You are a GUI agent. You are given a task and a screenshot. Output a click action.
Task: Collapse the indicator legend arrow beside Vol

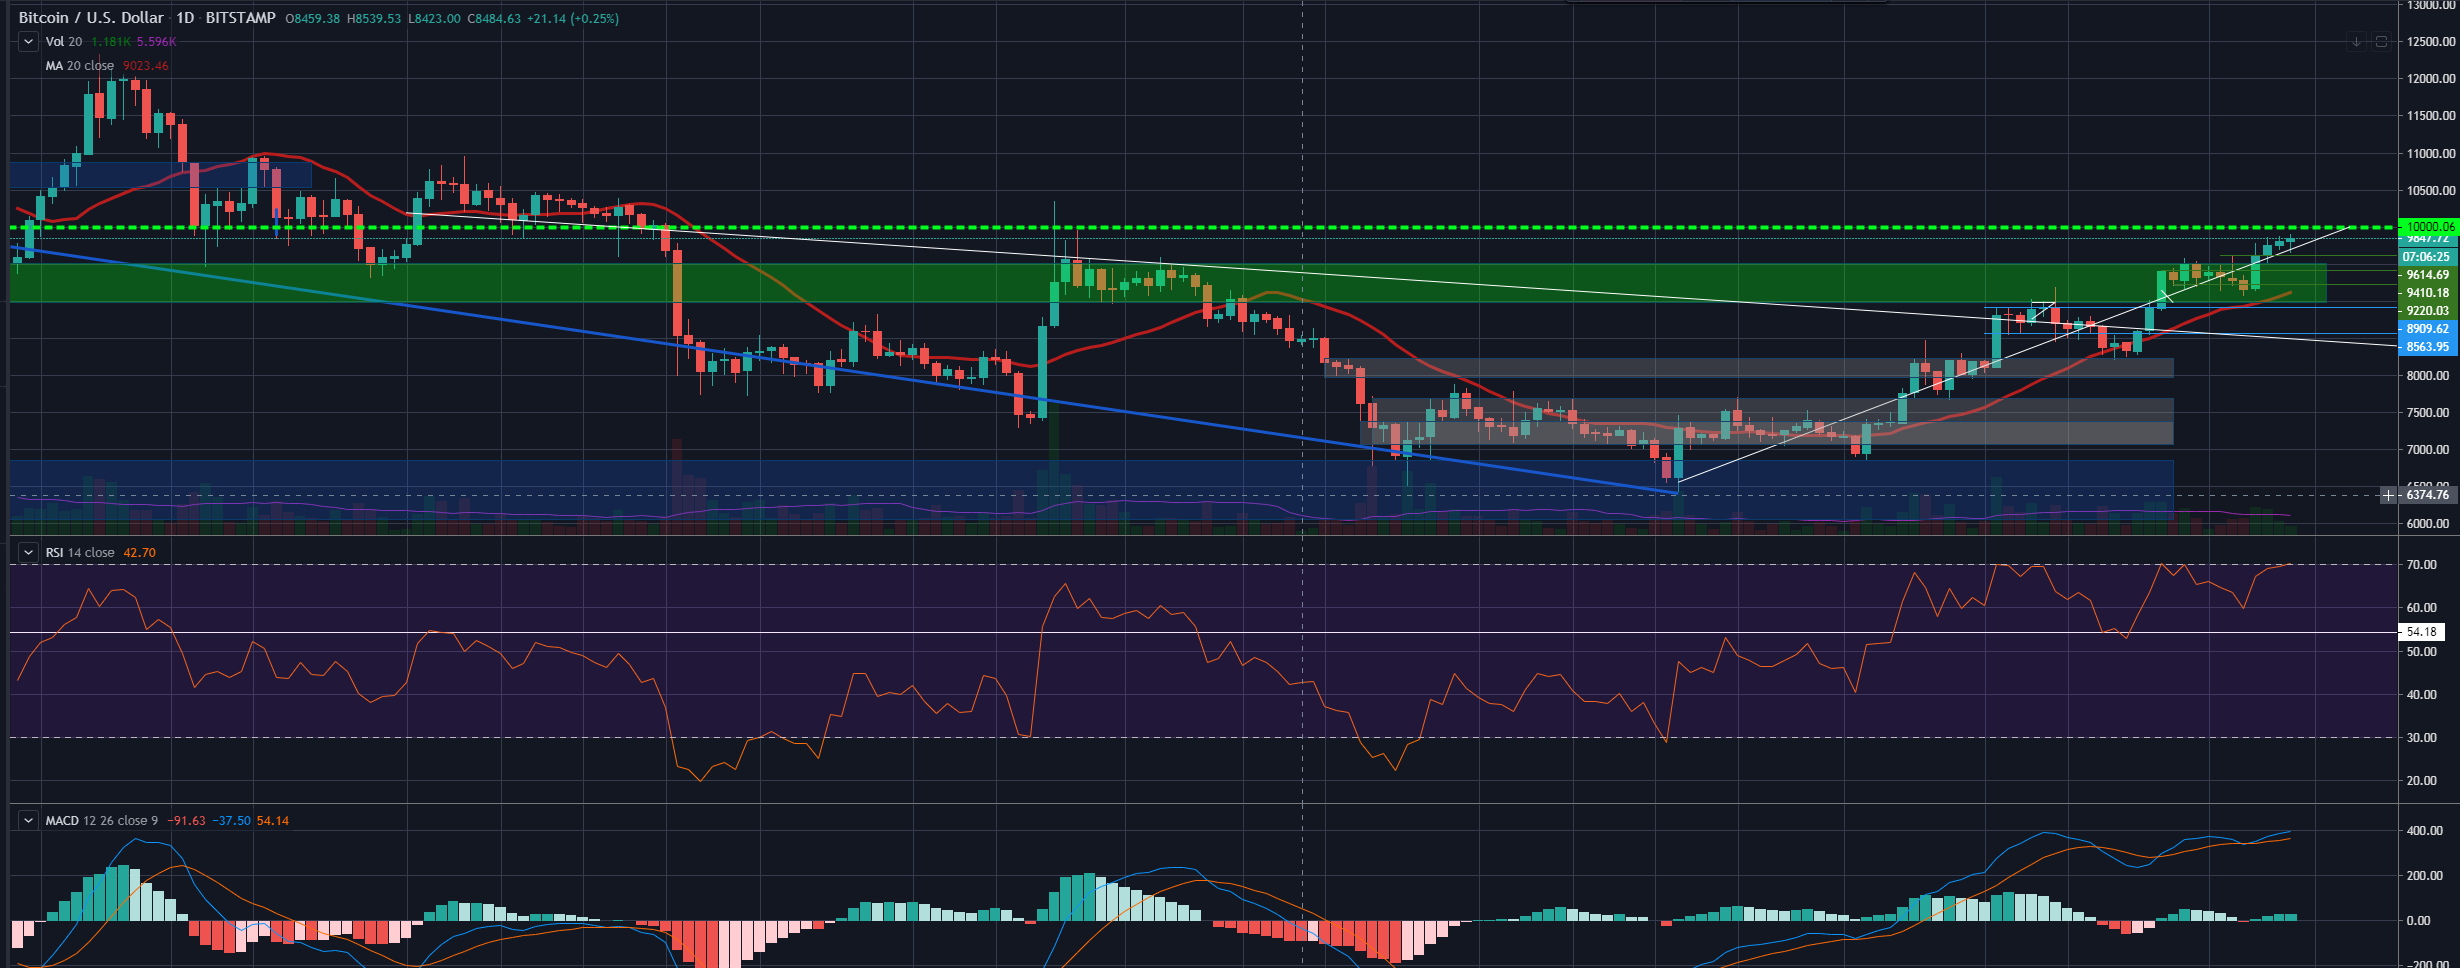pyautogui.click(x=29, y=42)
